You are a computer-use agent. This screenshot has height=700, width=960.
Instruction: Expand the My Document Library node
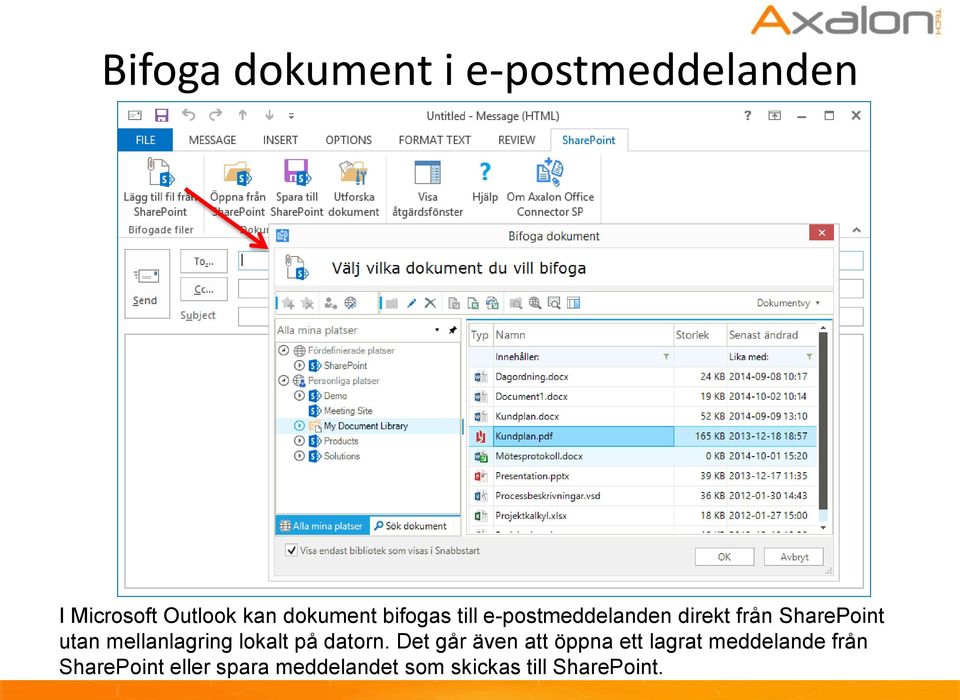[x=299, y=426]
